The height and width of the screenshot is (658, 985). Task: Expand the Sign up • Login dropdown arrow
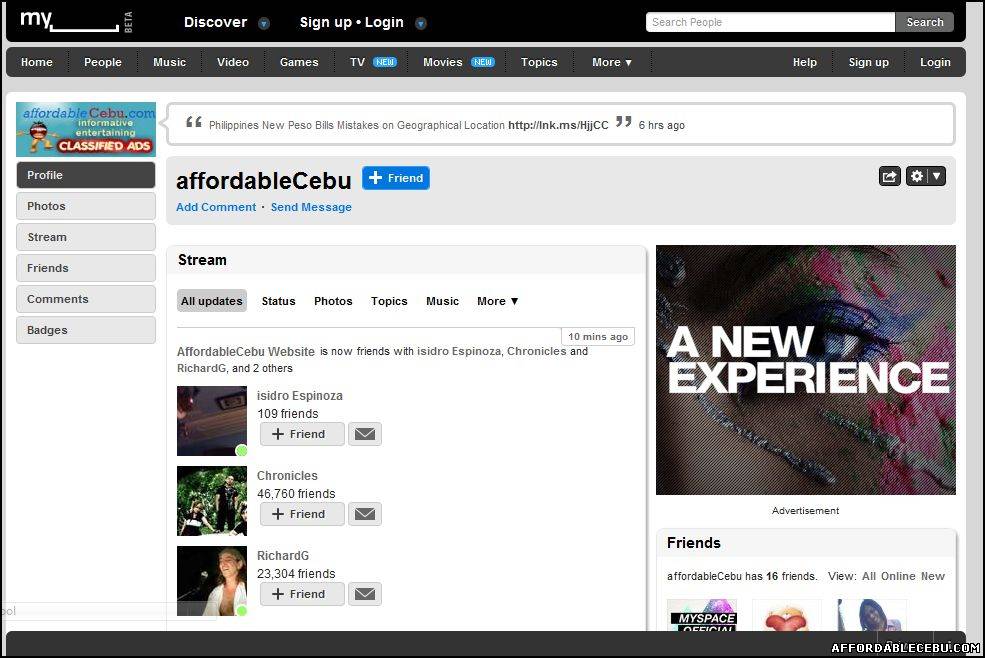pos(421,24)
